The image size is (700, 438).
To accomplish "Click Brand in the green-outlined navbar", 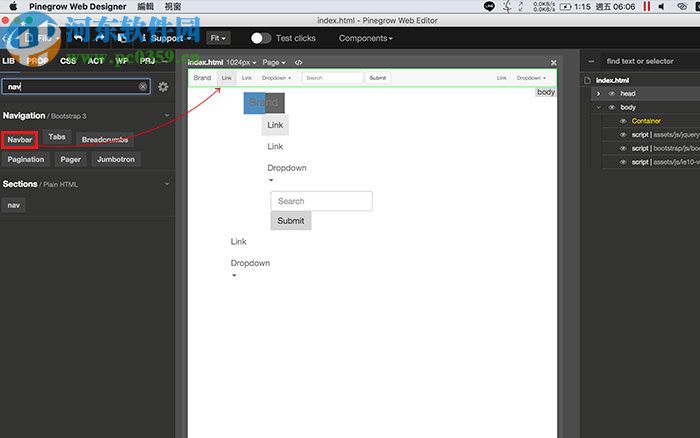I will pyautogui.click(x=202, y=78).
